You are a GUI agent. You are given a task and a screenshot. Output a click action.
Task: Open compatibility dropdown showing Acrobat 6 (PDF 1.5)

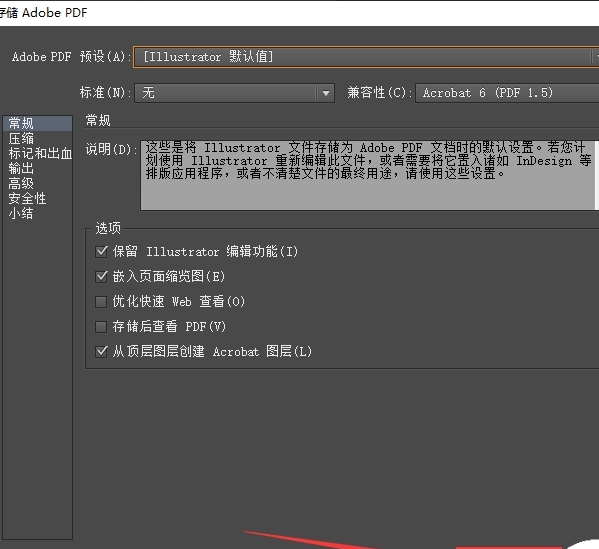[x=507, y=93]
